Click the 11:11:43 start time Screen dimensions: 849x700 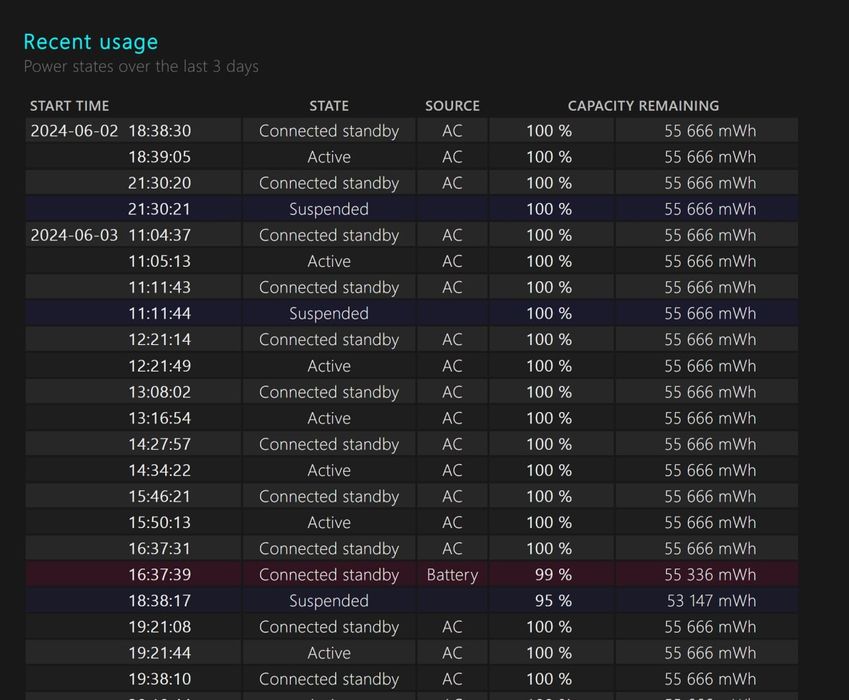160,287
